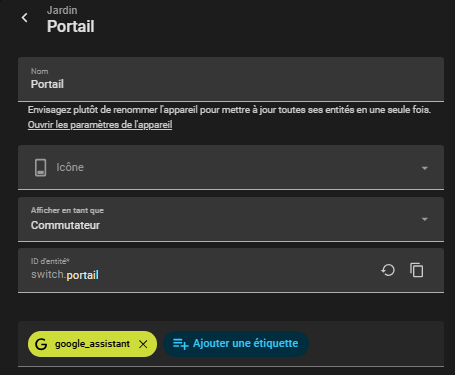
Task: Click the Ajouter une étiquette button
Action: (236, 344)
